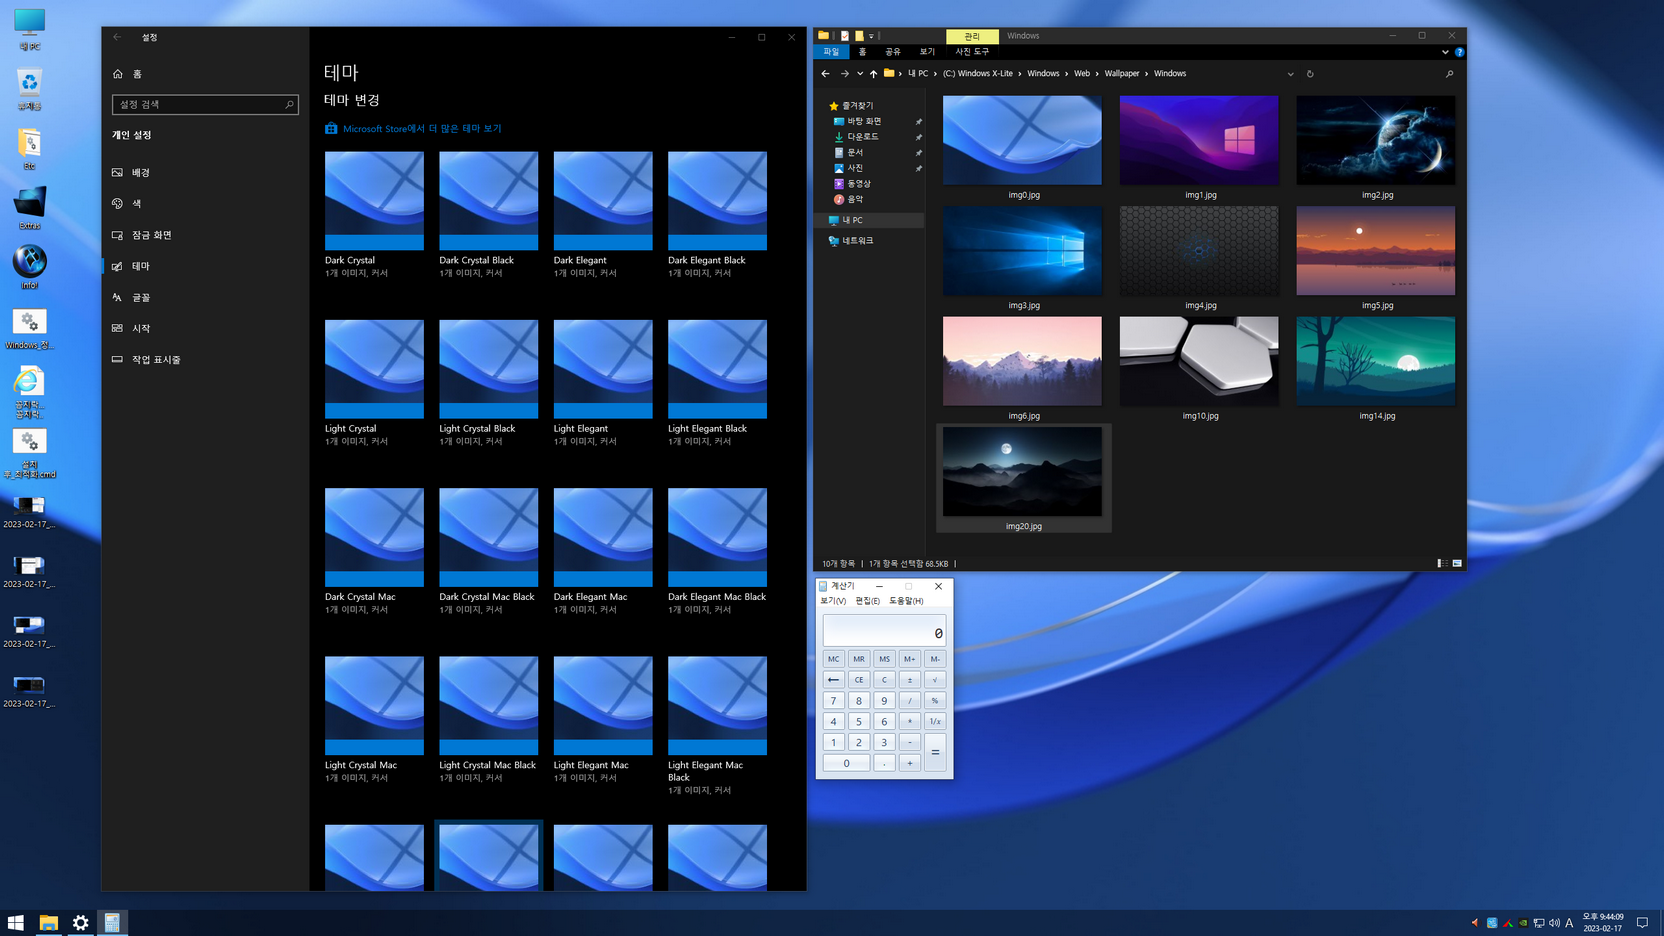Go up one folder level in Explorer

(873, 74)
